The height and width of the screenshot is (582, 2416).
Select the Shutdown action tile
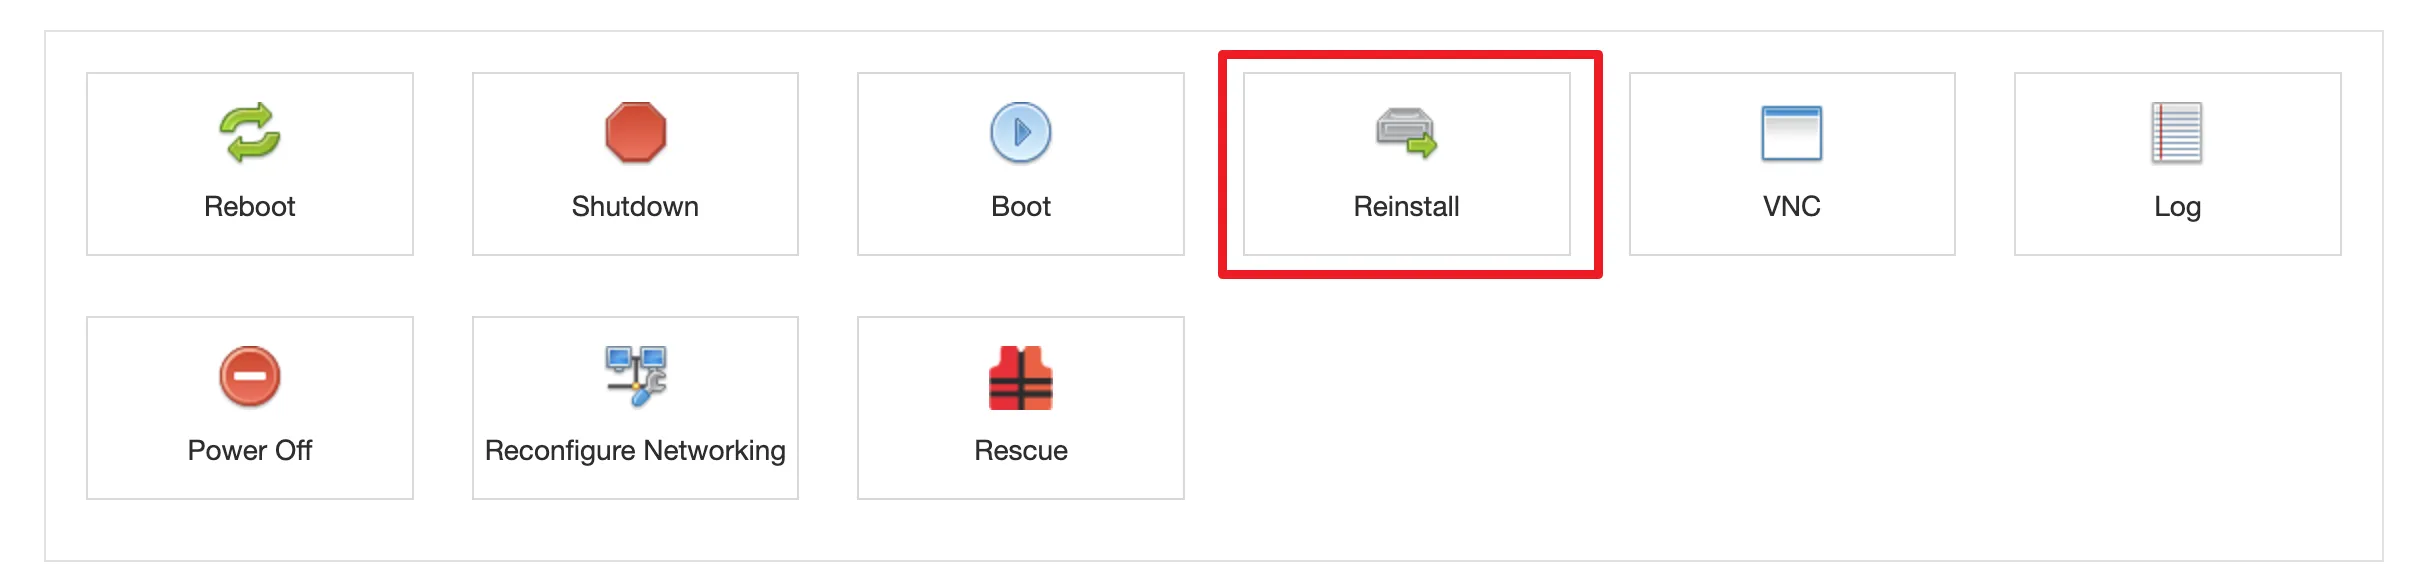pyautogui.click(x=634, y=163)
